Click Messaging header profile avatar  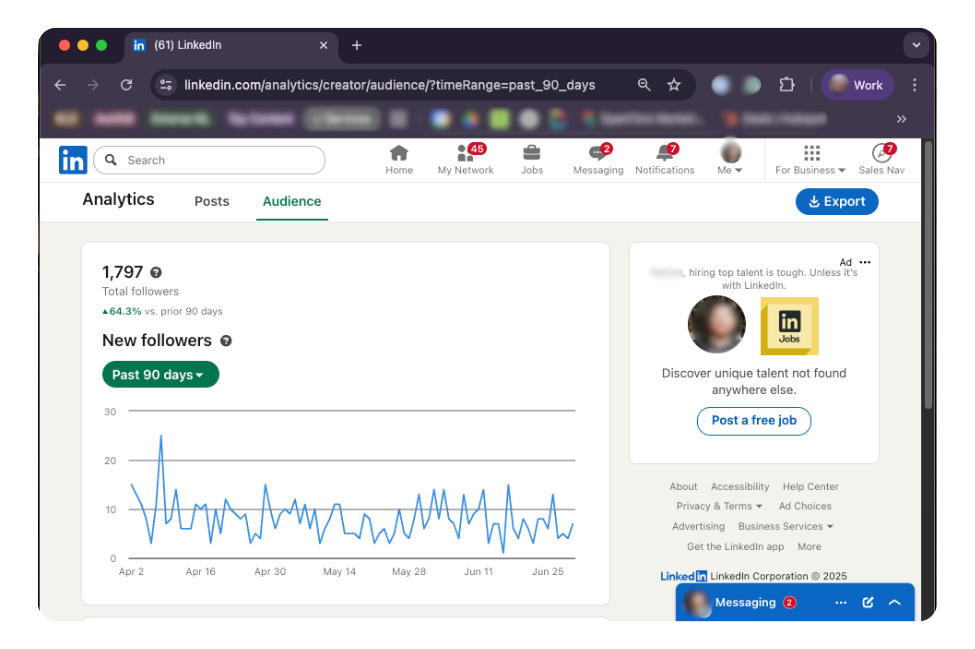pos(696,603)
